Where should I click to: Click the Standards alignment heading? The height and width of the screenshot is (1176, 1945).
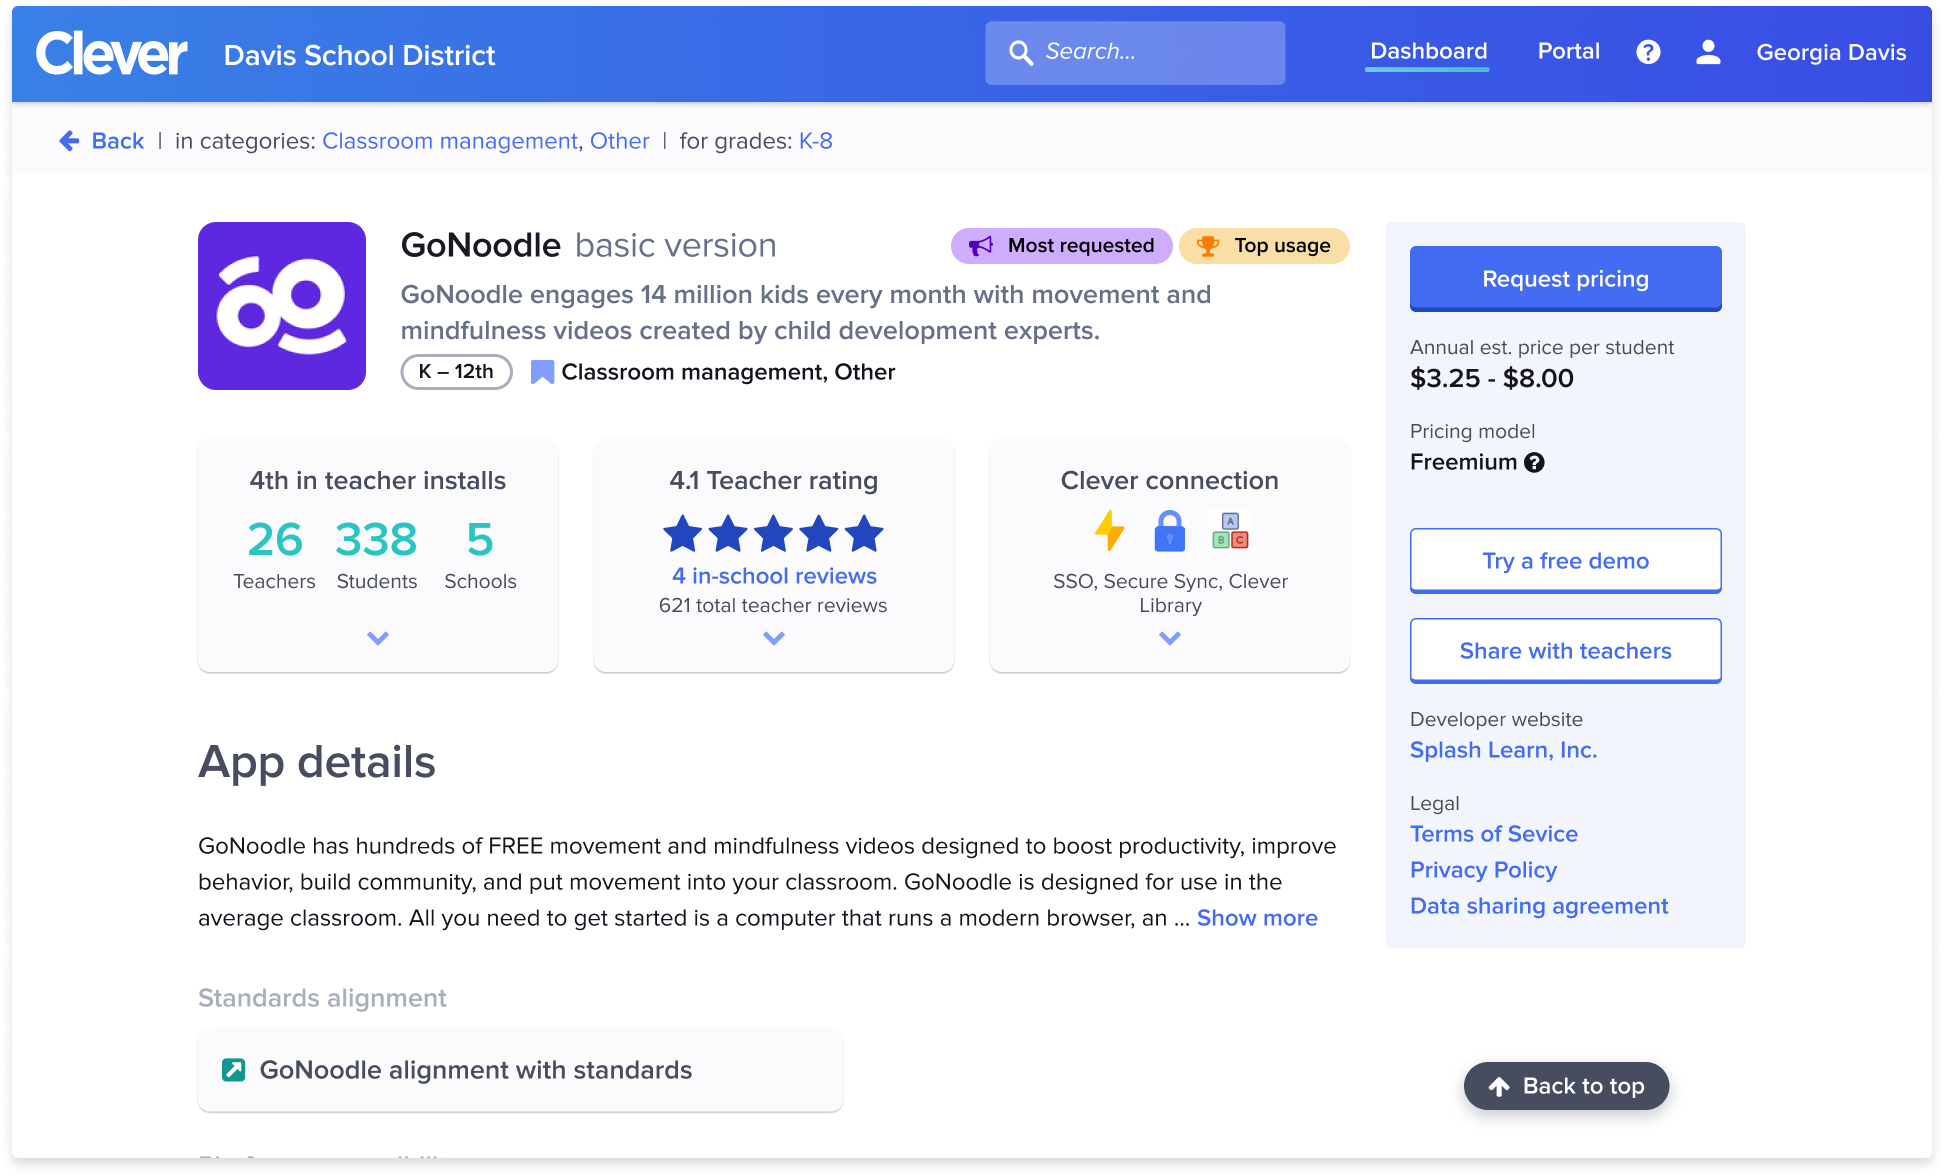coord(322,998)
